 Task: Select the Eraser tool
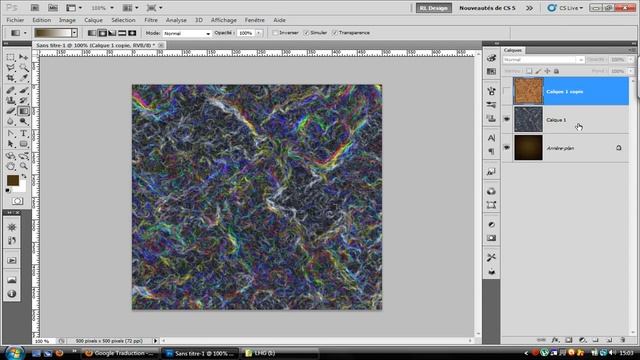11,111
